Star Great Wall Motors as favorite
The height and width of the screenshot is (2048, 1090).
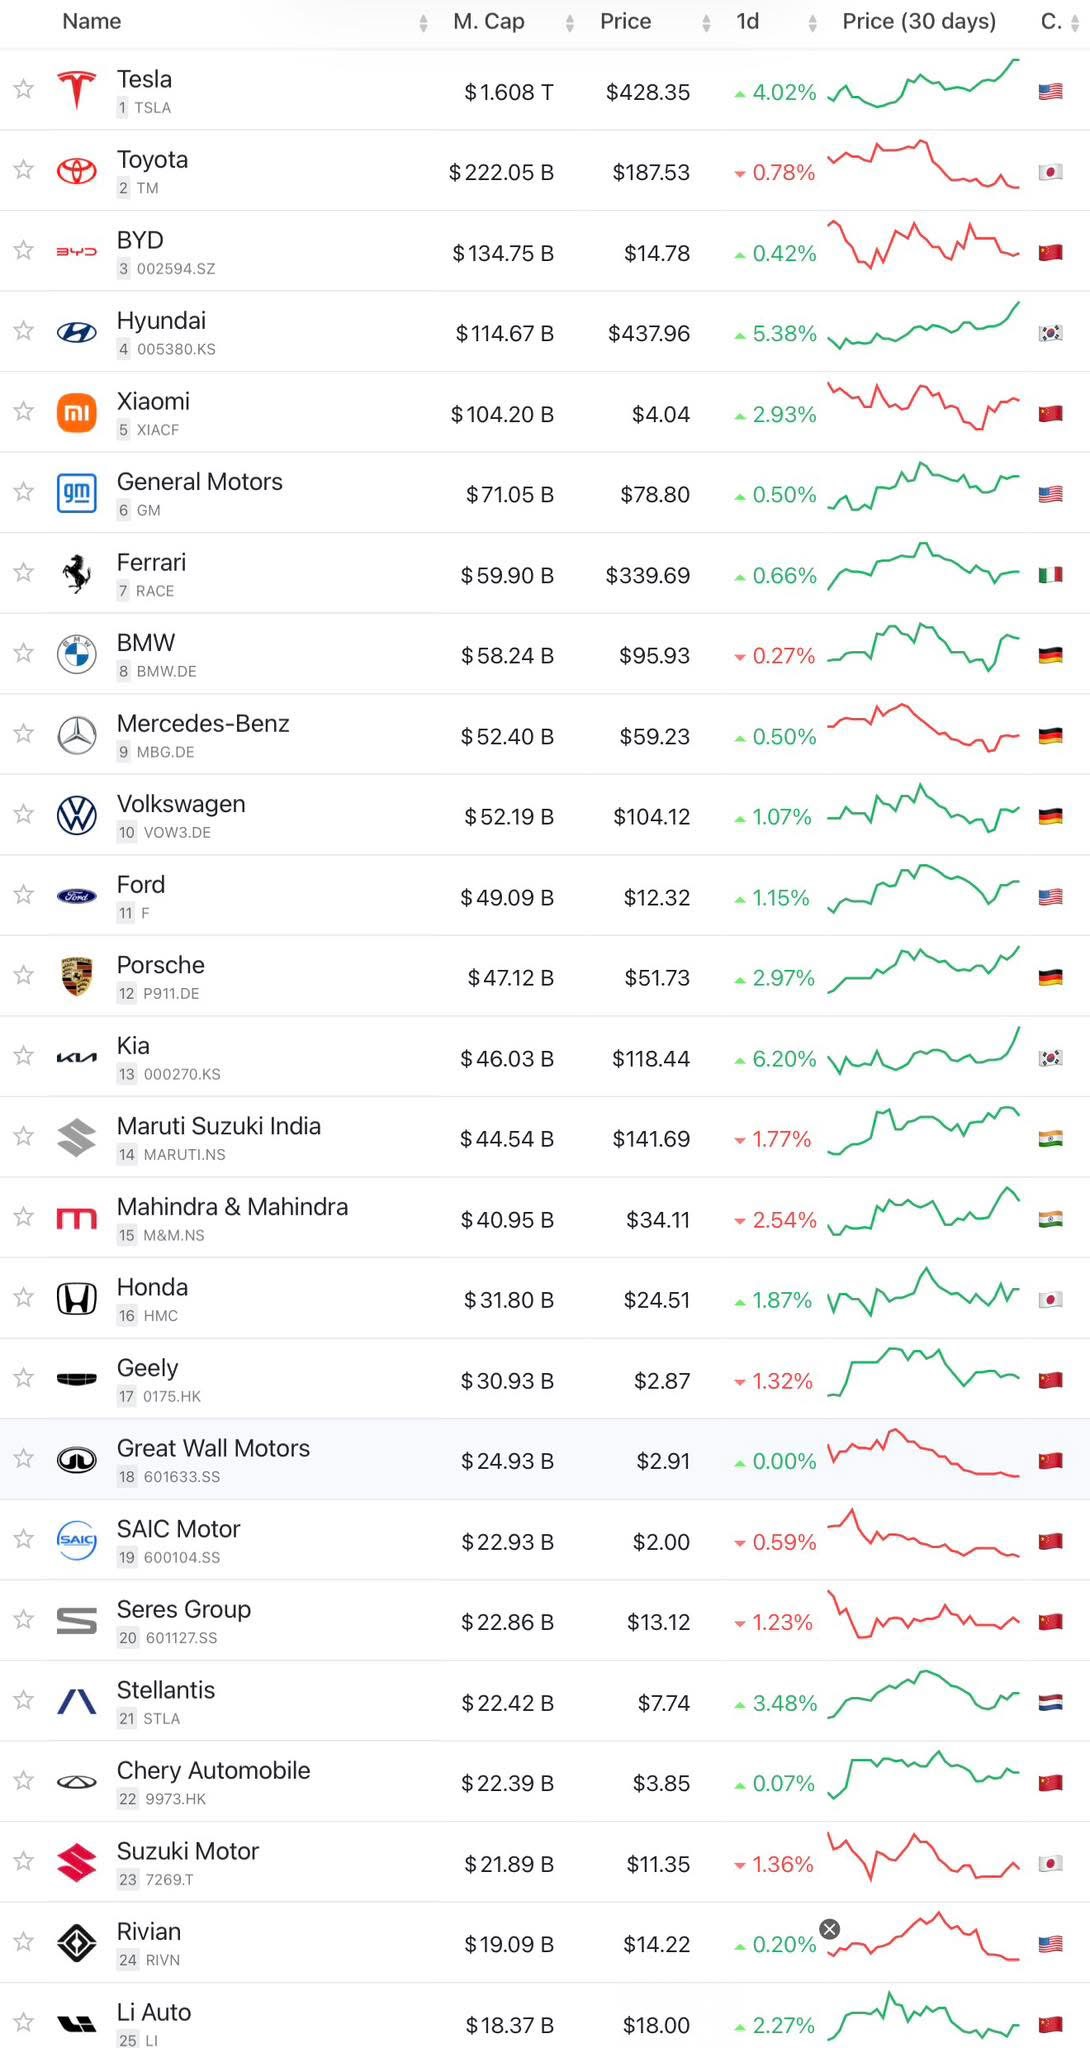[x=24, y=1459]
